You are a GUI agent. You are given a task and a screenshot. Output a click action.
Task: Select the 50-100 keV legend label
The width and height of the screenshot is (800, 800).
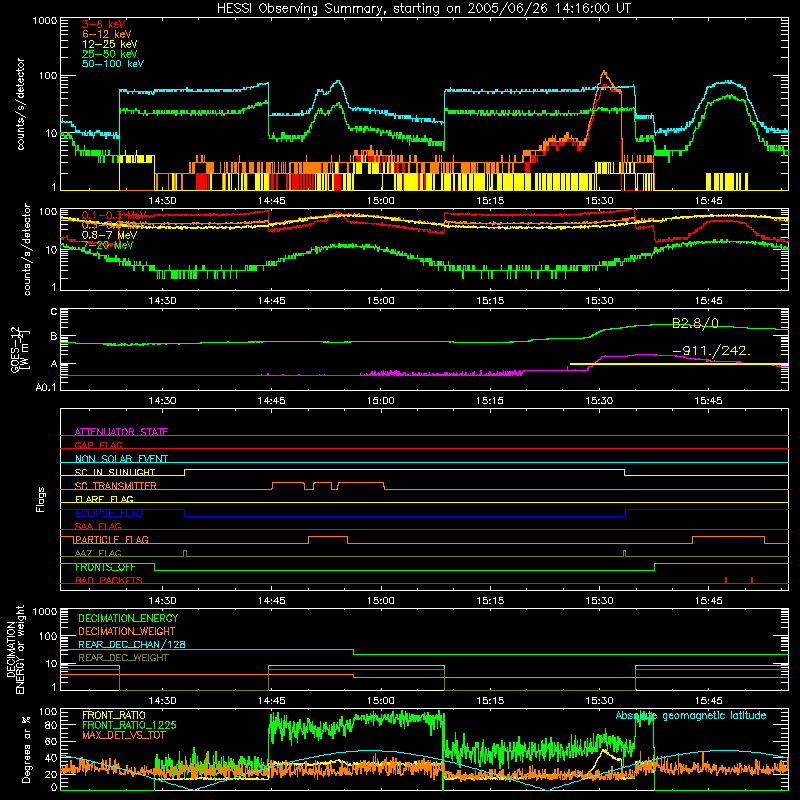pos(113,64)
